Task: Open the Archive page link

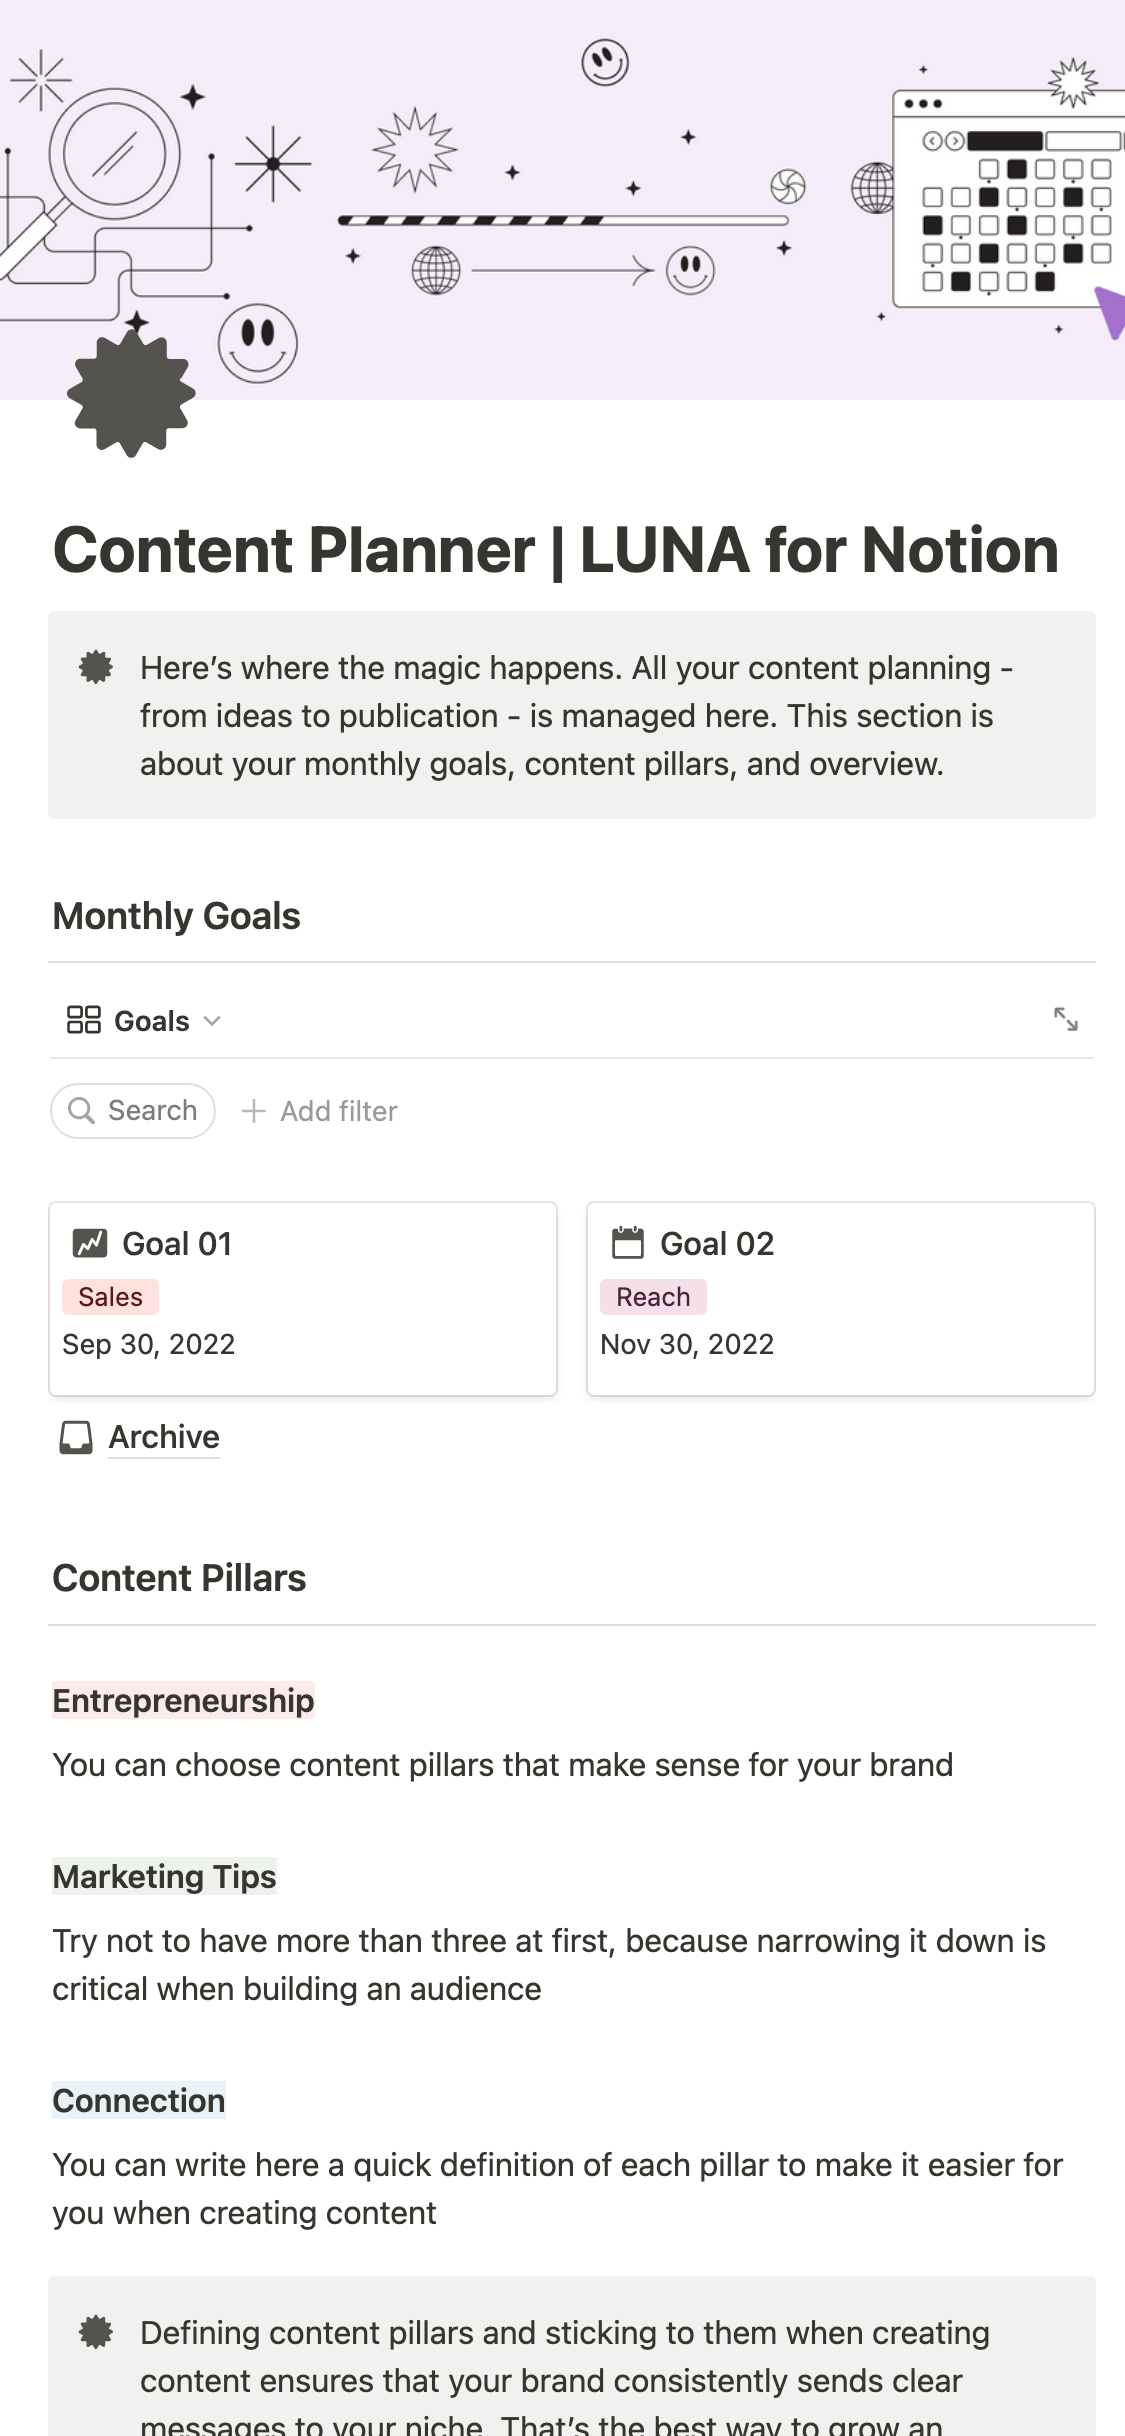Action: point(164,1437)
